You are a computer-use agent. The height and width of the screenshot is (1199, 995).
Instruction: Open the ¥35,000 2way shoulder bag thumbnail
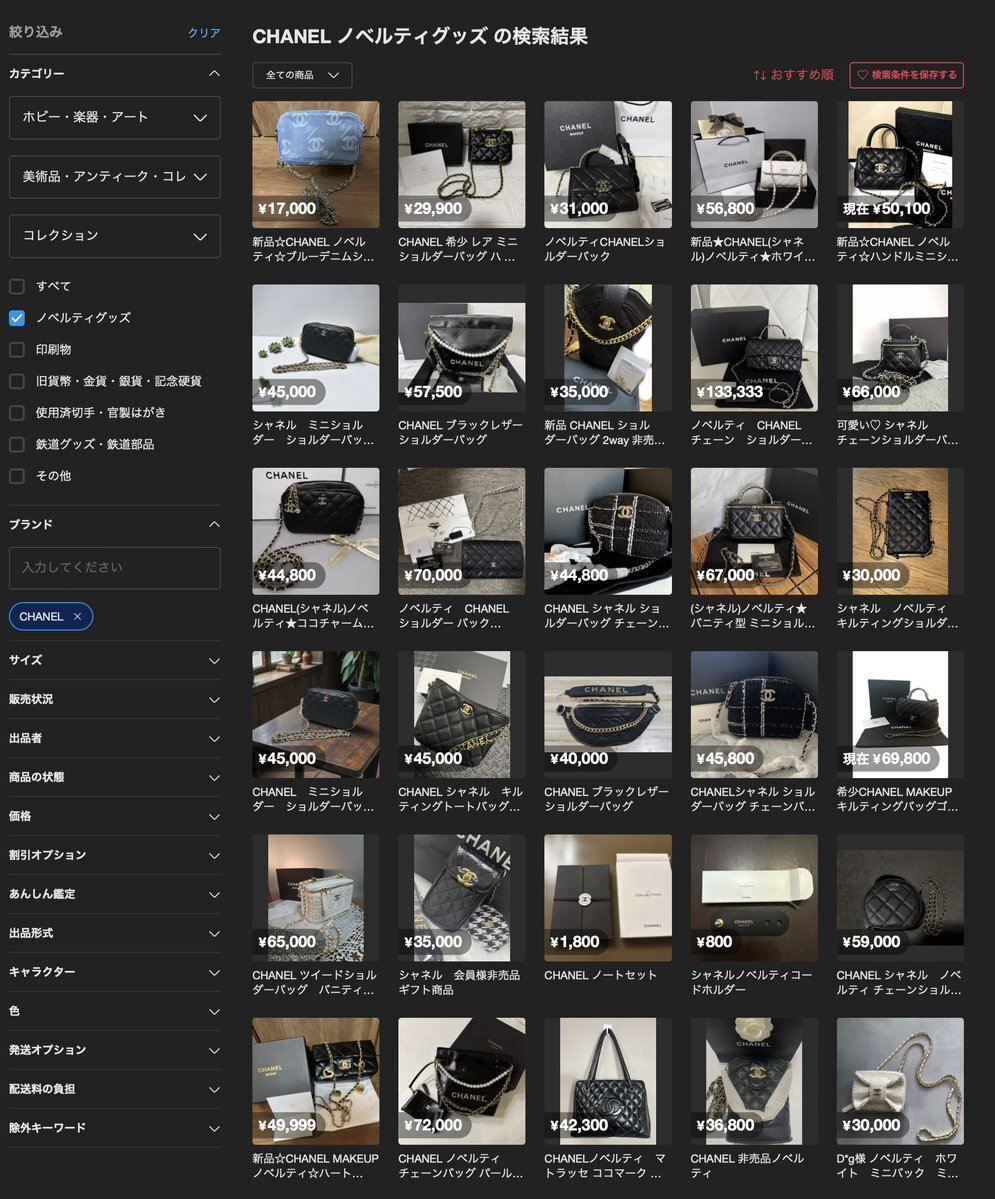(608, 348)
